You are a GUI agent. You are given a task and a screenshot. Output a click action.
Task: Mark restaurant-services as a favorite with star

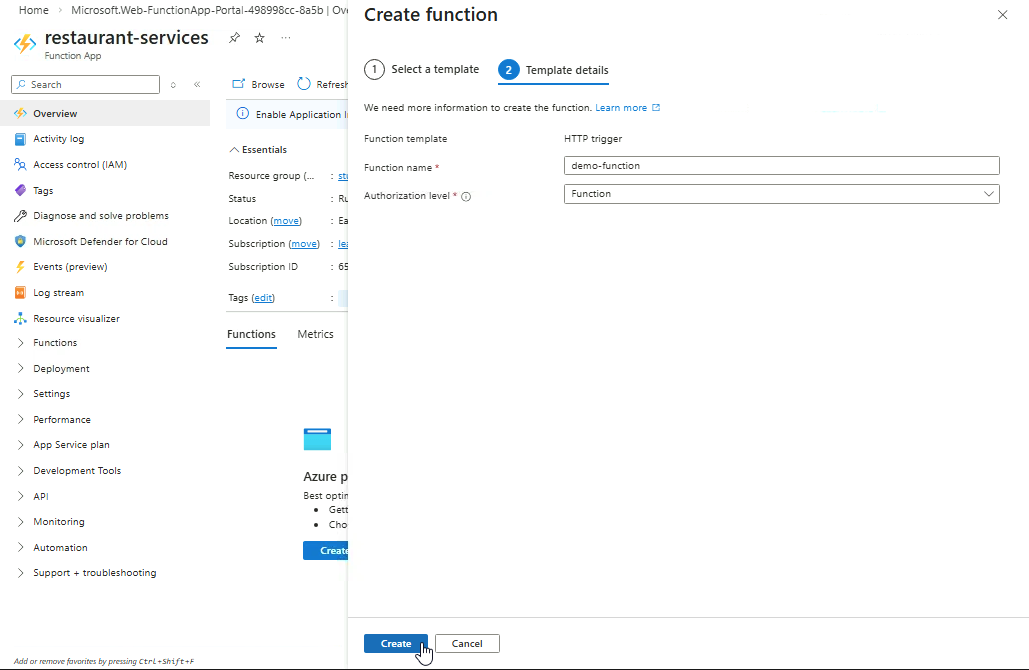pyautogui.click(x=260, y=38)
